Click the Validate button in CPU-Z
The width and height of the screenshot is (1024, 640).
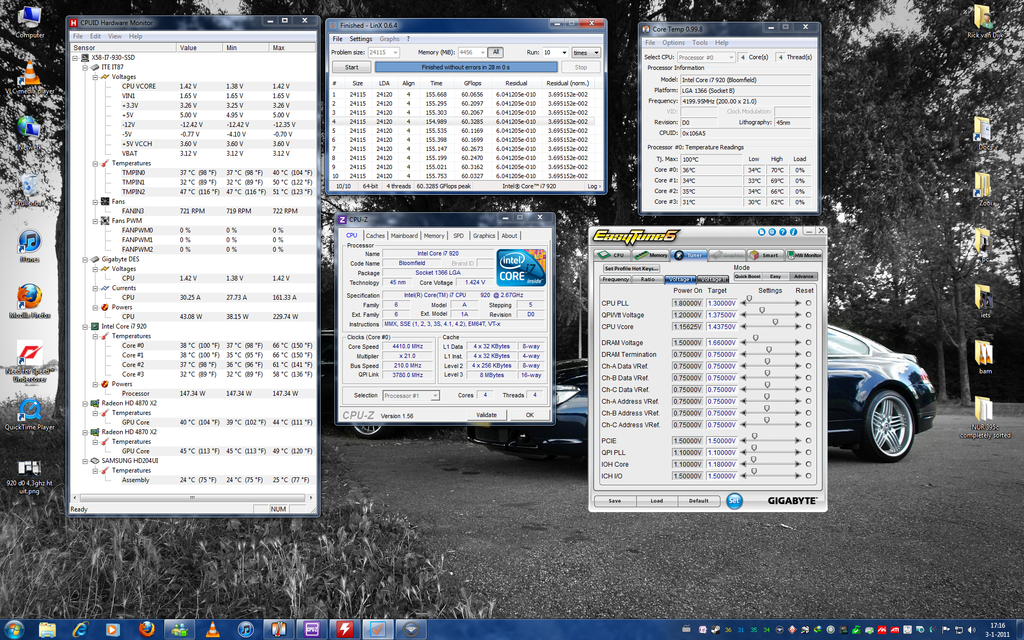tap(485, 415)
